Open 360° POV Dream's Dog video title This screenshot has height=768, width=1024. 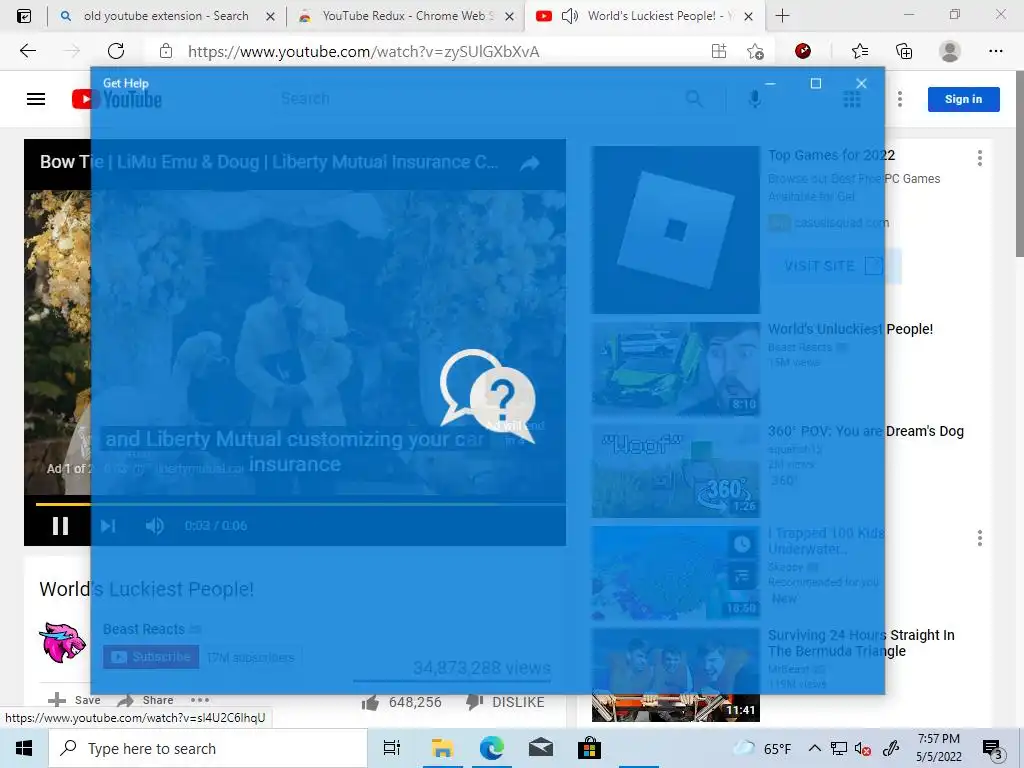tap(866, 431)
